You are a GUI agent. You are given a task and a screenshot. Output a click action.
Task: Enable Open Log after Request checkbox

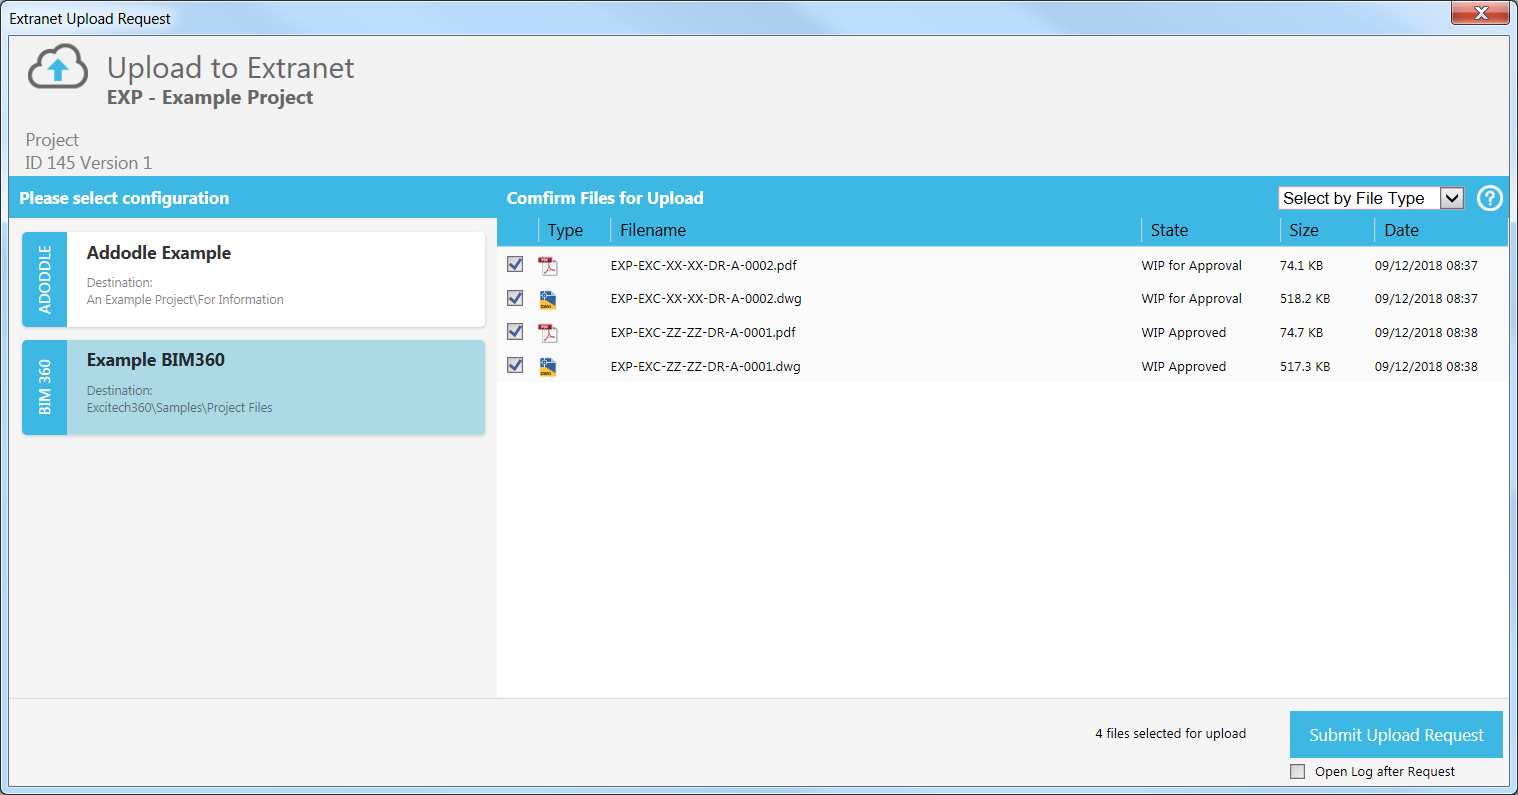(1298, 771)
